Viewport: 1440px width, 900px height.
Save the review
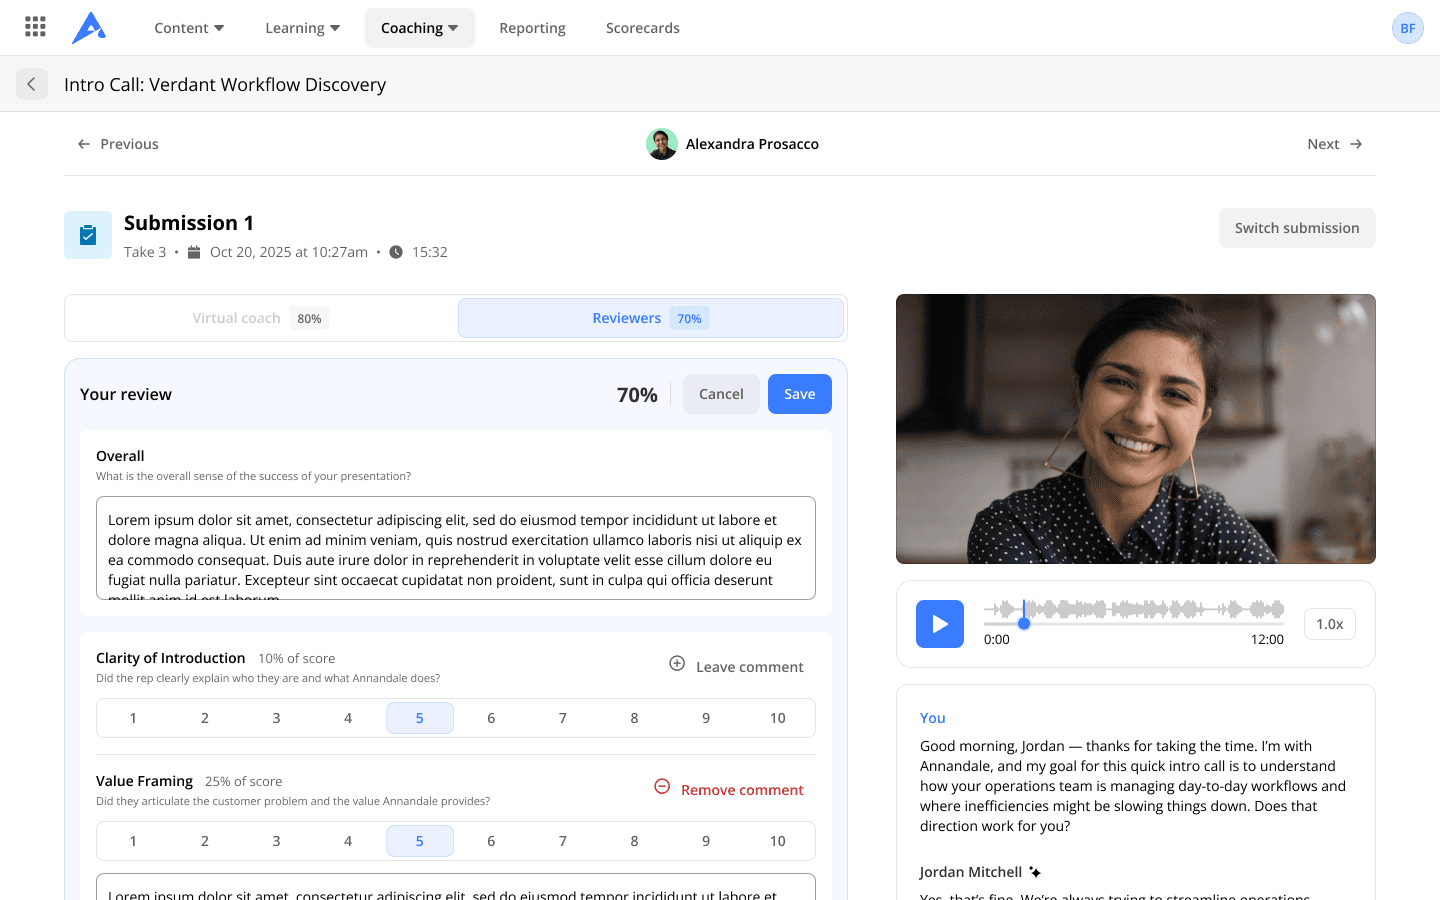tap(800, 394)
